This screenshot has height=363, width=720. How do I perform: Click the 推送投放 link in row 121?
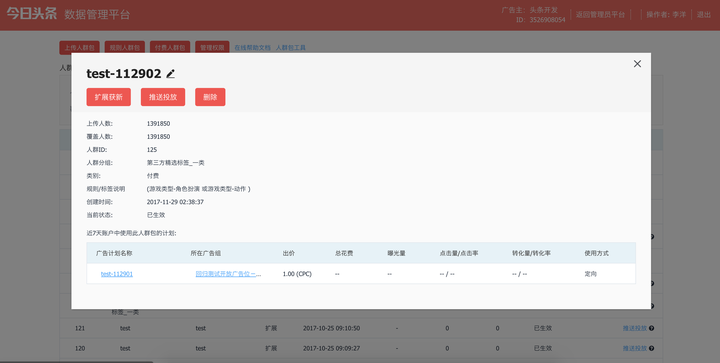point(635,328)
